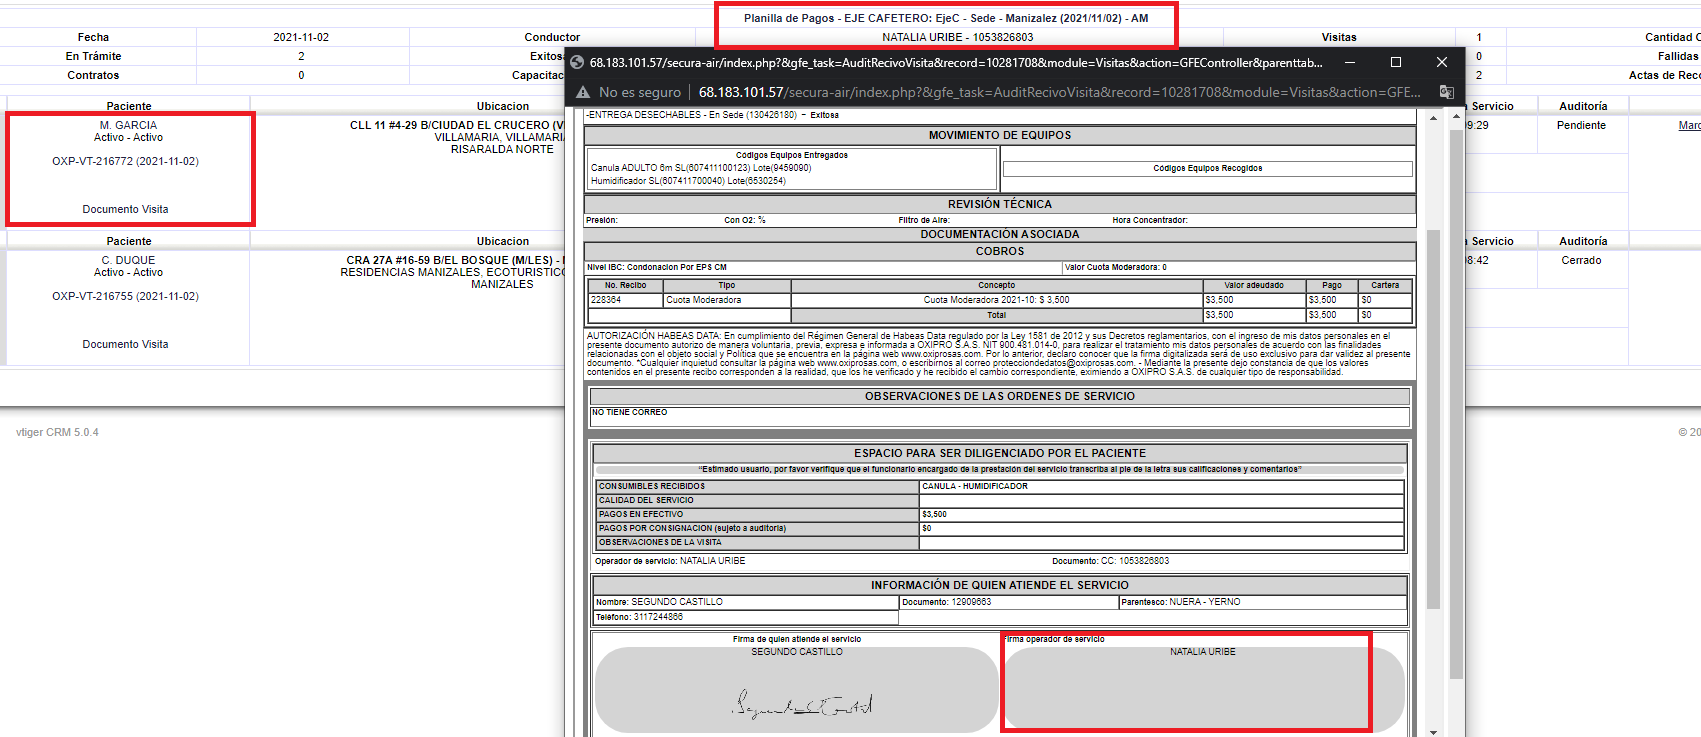Click the COBROS section header

click(1000, 251)
